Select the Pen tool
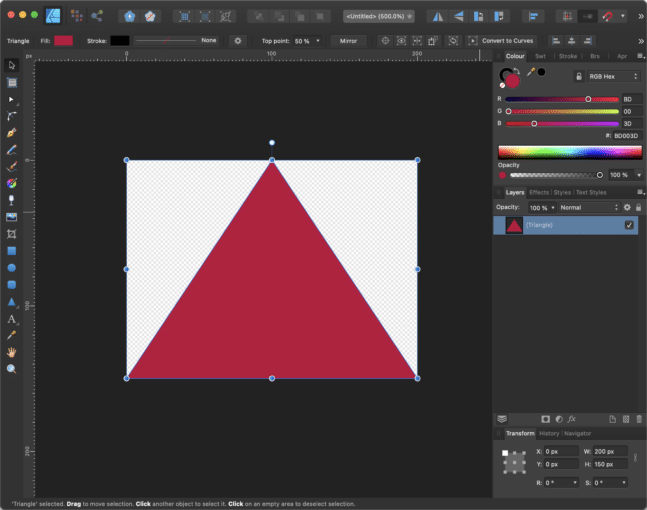This screenshot has width=647, height=510. point(12,133)
